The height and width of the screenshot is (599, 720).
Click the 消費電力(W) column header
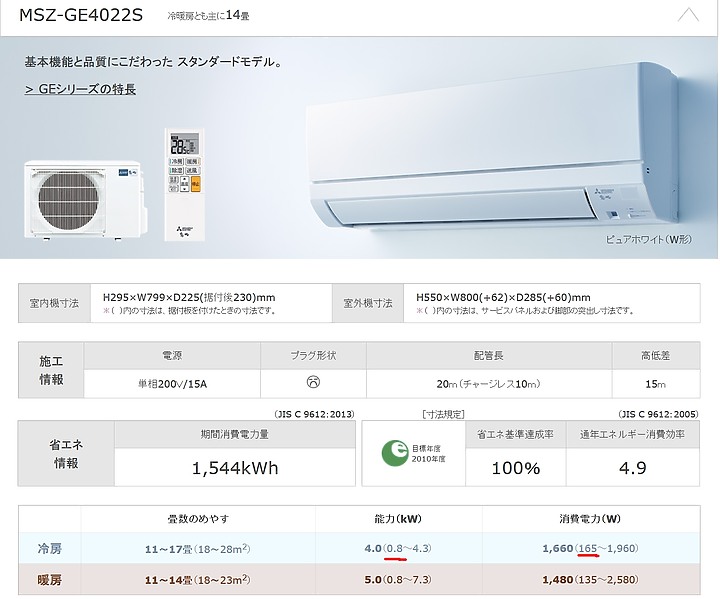(x=590, y=519)
